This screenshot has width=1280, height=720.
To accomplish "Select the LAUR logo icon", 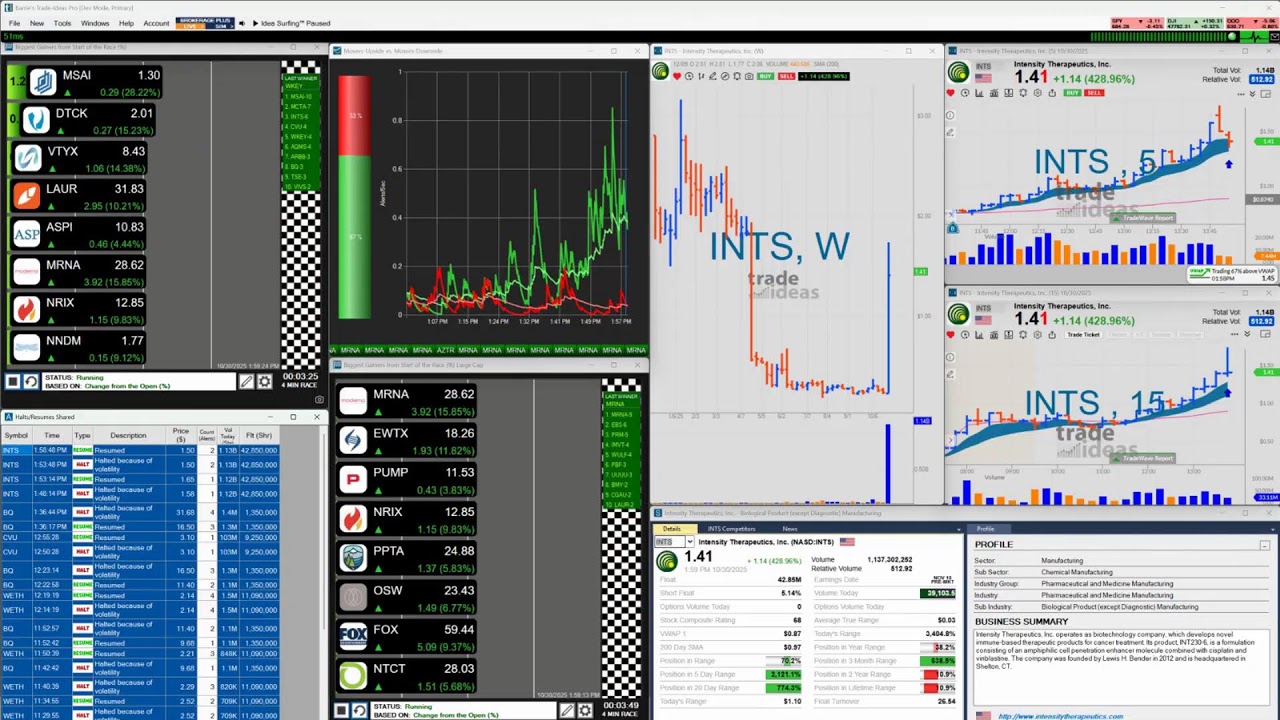I will pyautogui.click(x=28, y=196).
